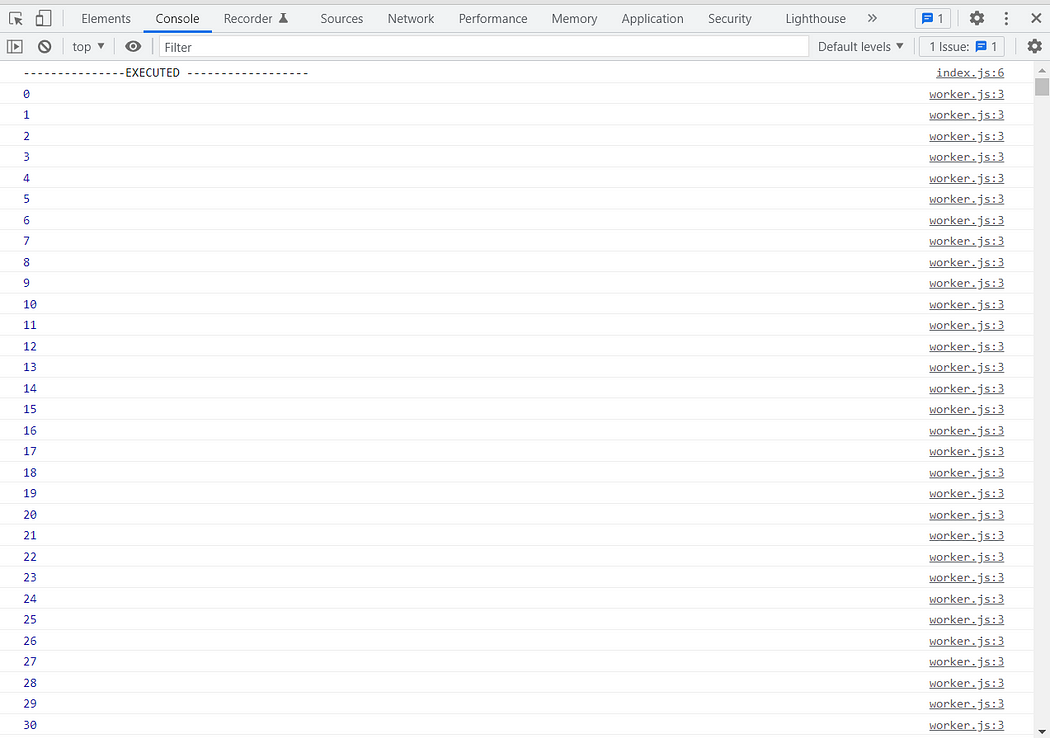Select the logged value 16
1050x738 pixels.
tap(30, 430)
